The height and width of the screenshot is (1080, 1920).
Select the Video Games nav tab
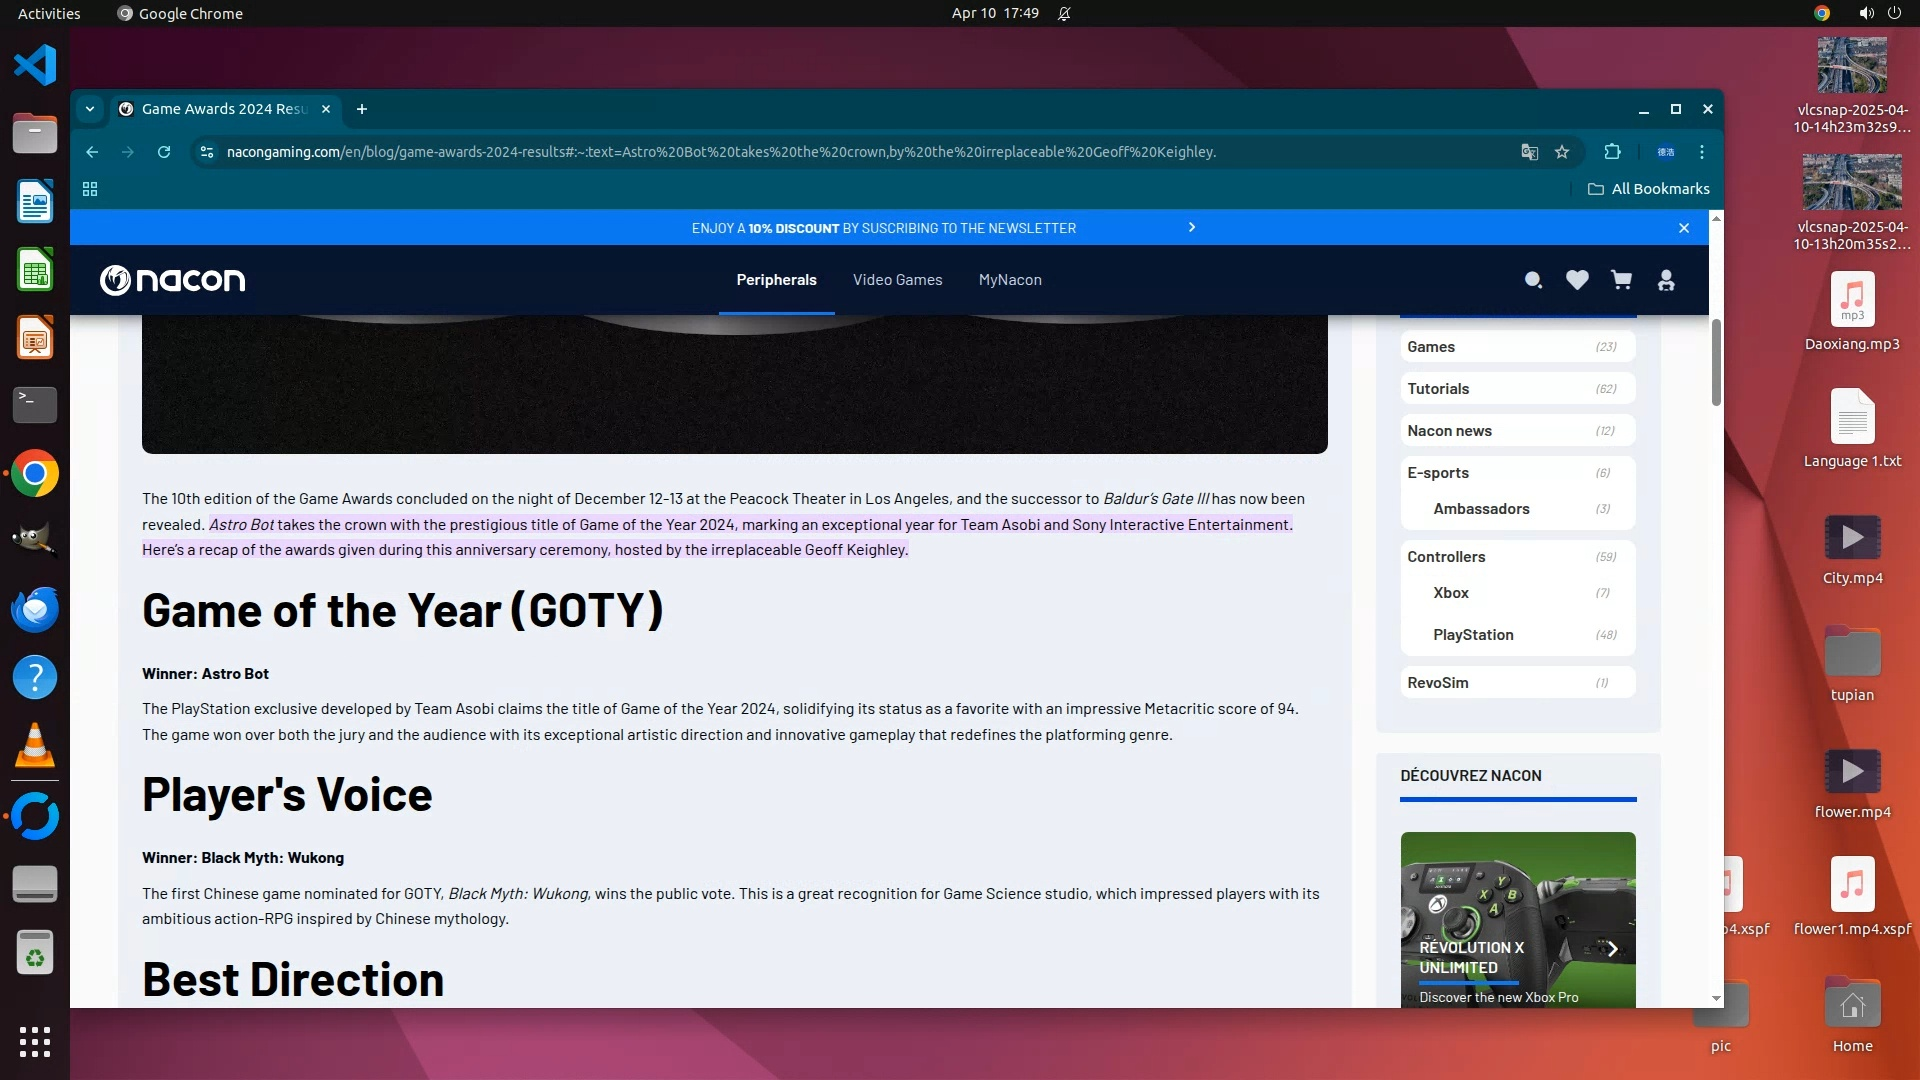897,280
